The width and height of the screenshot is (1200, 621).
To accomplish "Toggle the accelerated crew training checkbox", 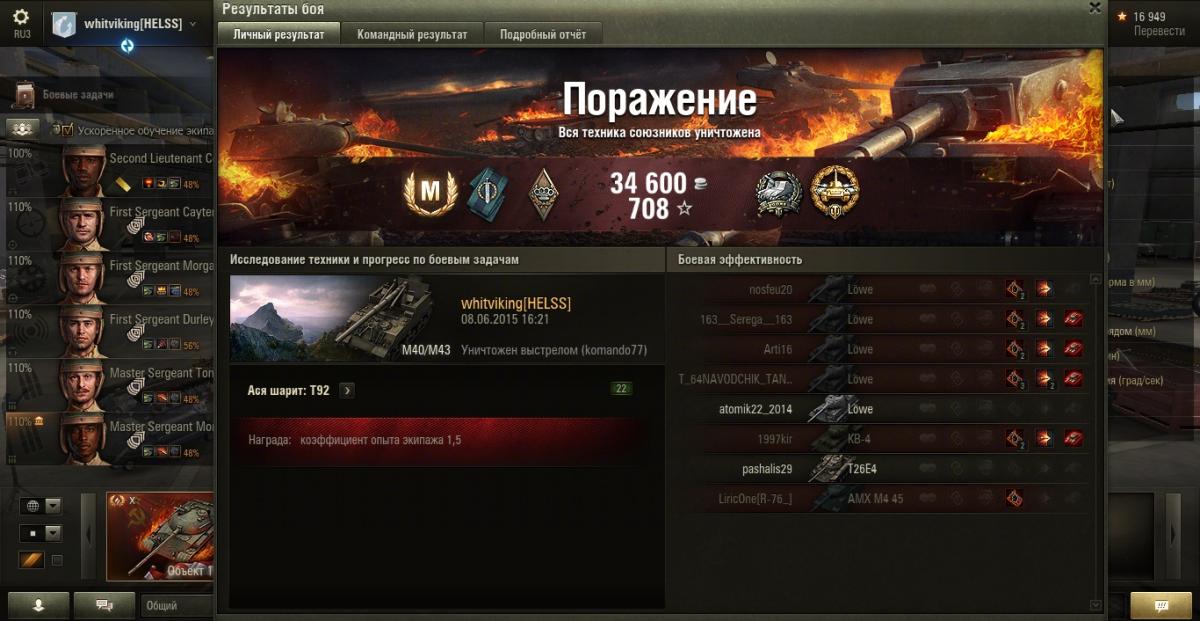I will pyautogui.click(x=69, y=130).
